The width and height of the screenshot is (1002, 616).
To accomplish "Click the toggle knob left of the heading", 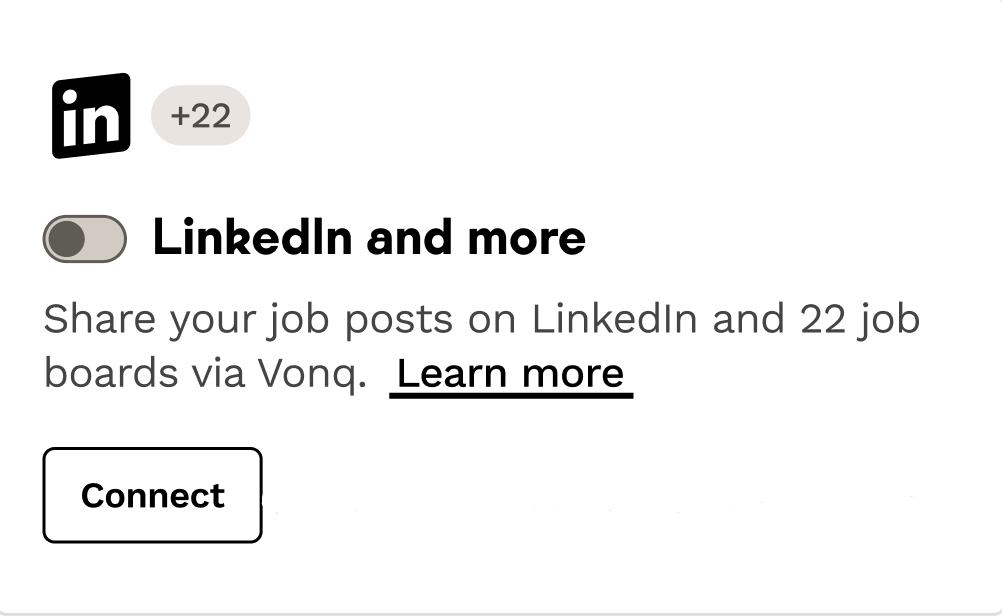I will click(68, 239).
